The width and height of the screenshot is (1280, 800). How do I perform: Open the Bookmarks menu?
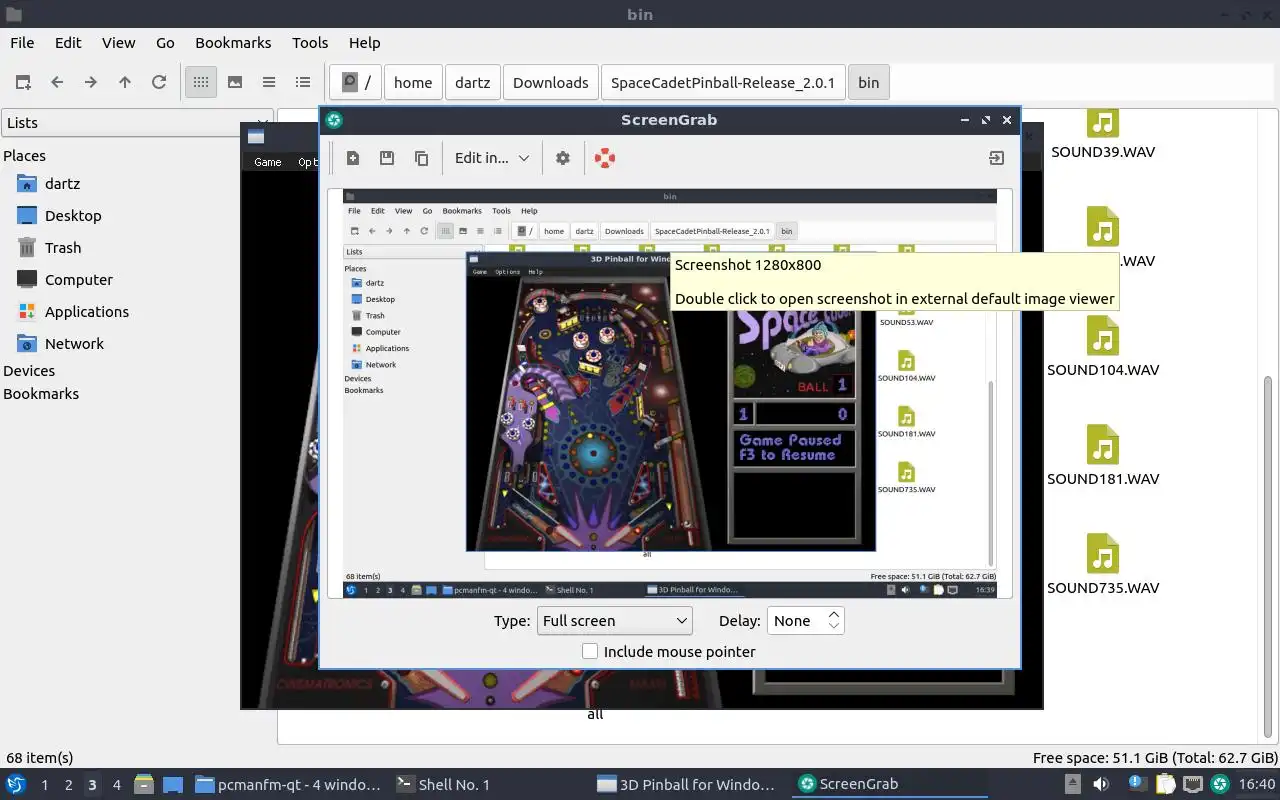[x=233, y=43]
